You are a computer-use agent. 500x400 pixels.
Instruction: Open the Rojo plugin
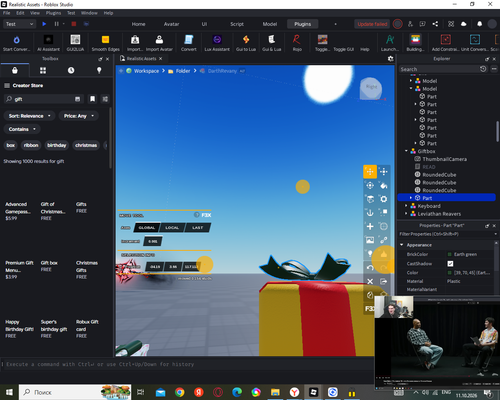coord(297,40)
